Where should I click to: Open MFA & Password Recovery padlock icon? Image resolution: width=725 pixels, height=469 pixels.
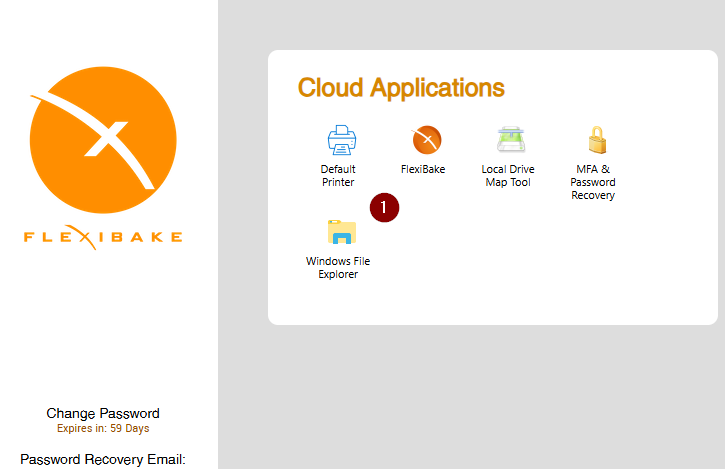(597, 140)
